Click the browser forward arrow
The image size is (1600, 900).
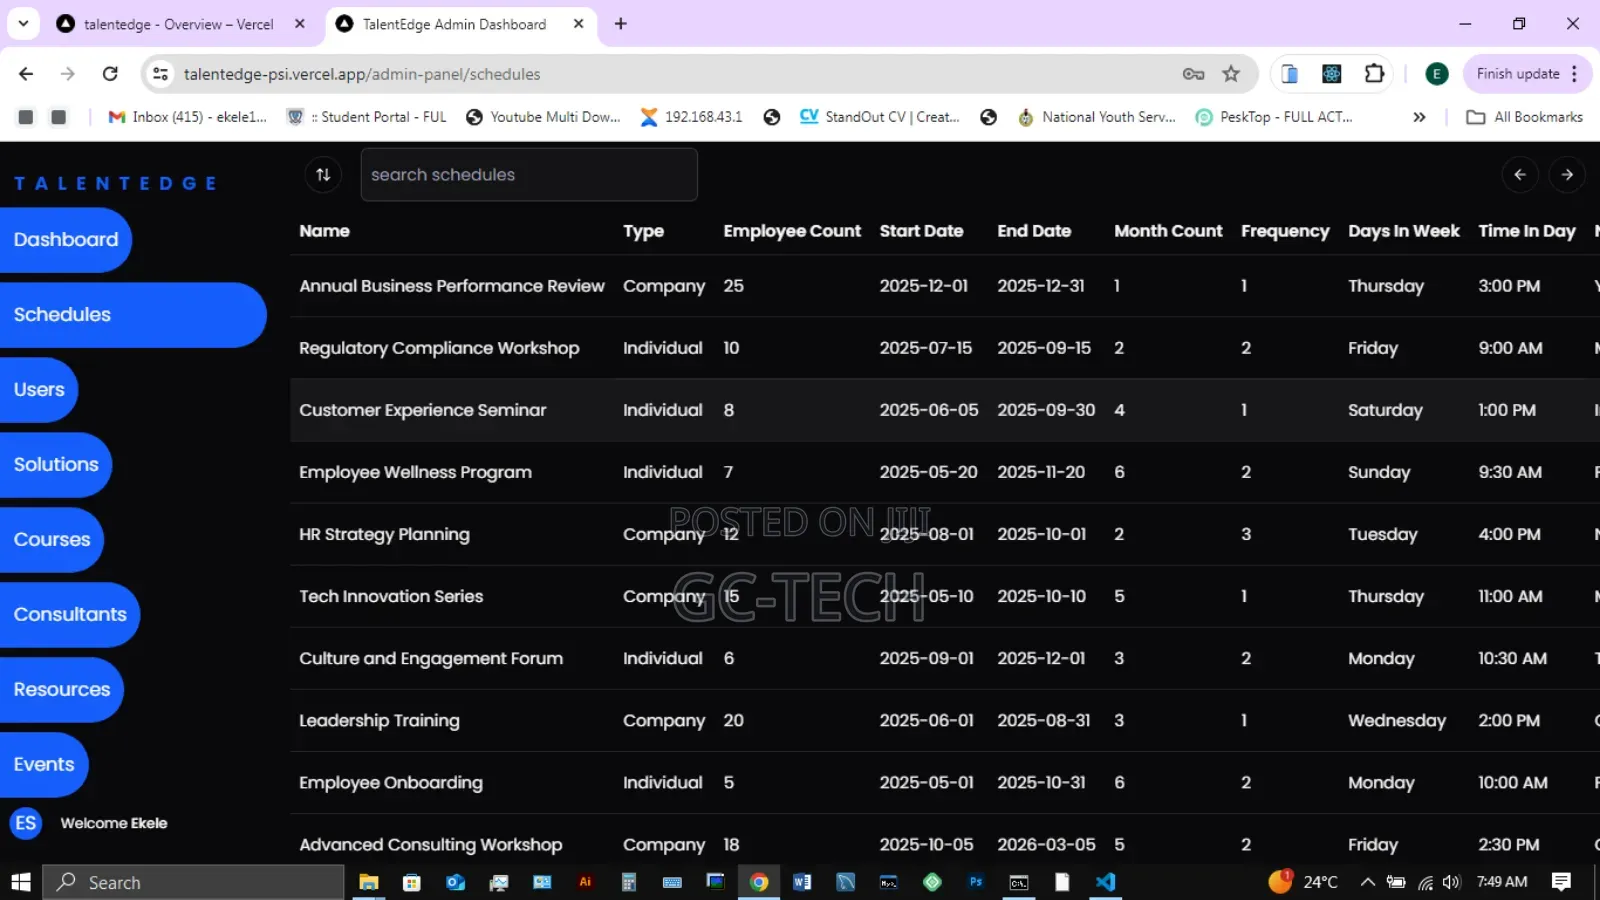click(68, 74)
